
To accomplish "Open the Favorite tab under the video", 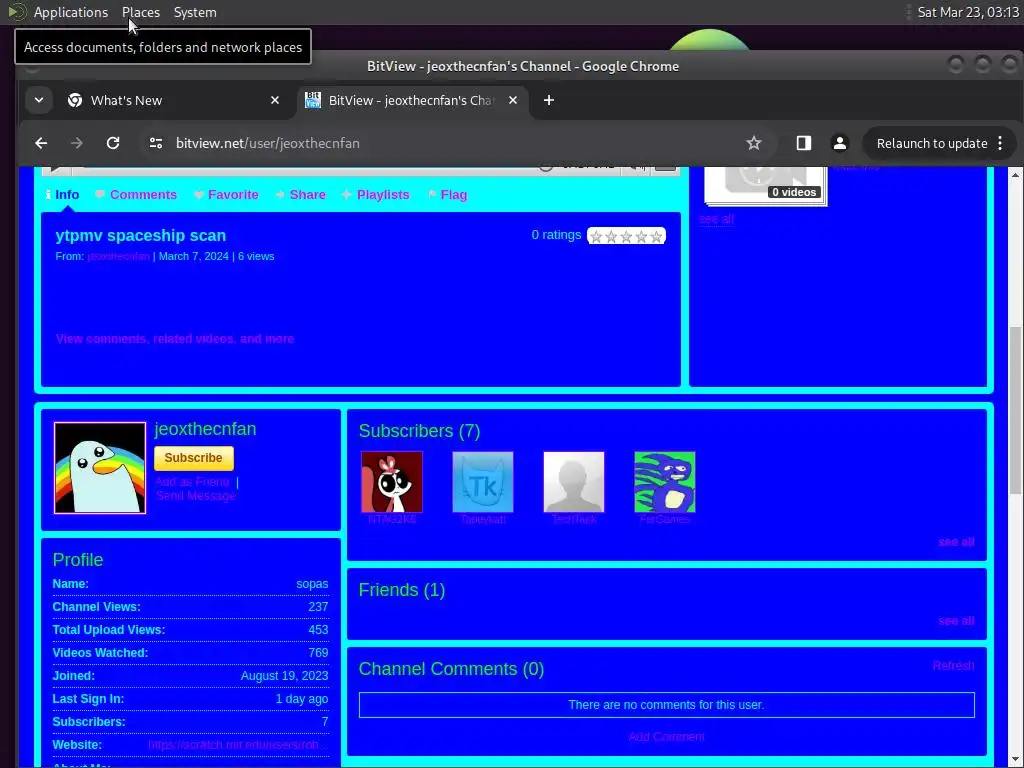I will coord(233,195).
